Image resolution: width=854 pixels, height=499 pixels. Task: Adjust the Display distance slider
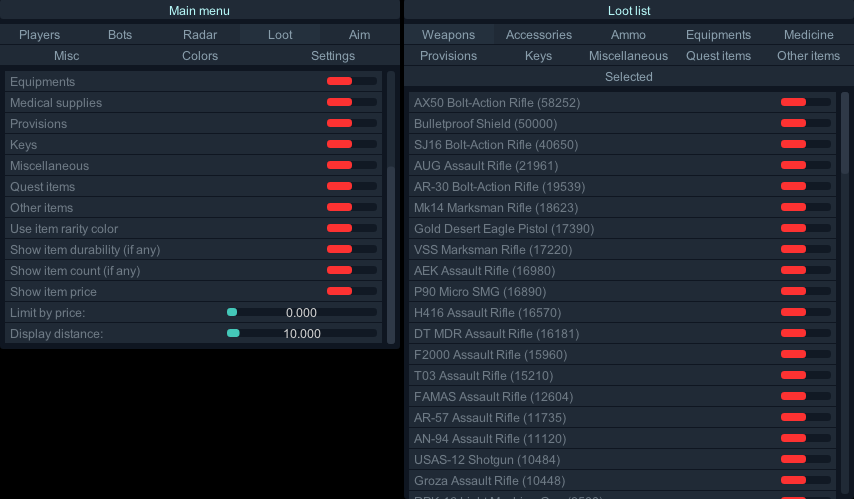(x=302, y=333)
